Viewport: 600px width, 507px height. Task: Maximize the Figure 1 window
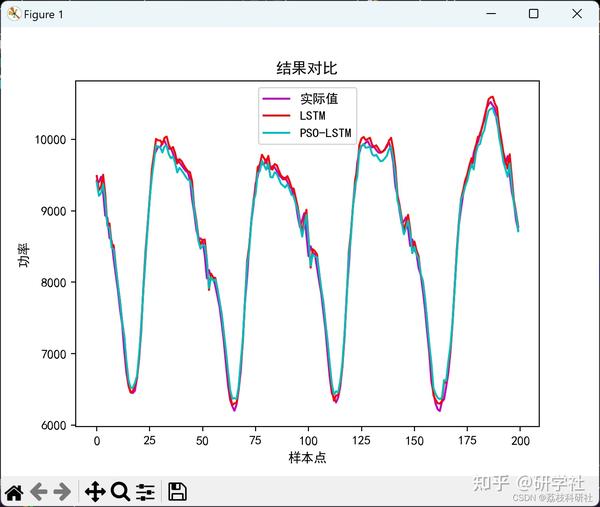(x=533, y=14)
